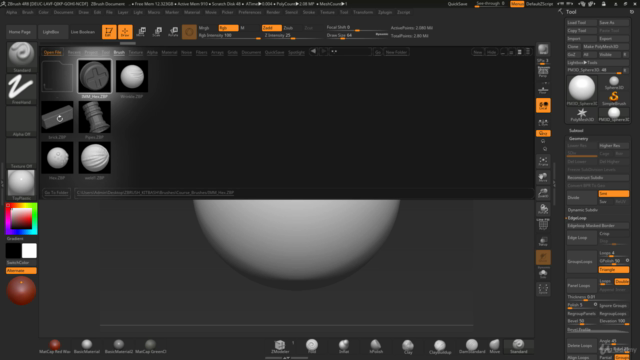Click the LightBox button
Viewport: 640px width, 360px height.
51,32
